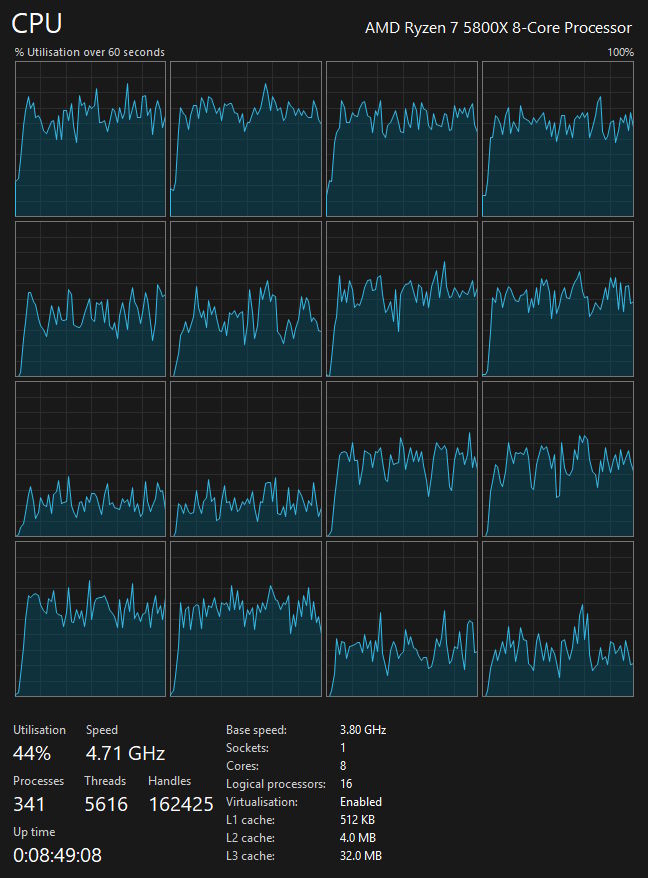Click the Virtualisation label
Viewport: 648px width, 878px height.
[262, 802]
